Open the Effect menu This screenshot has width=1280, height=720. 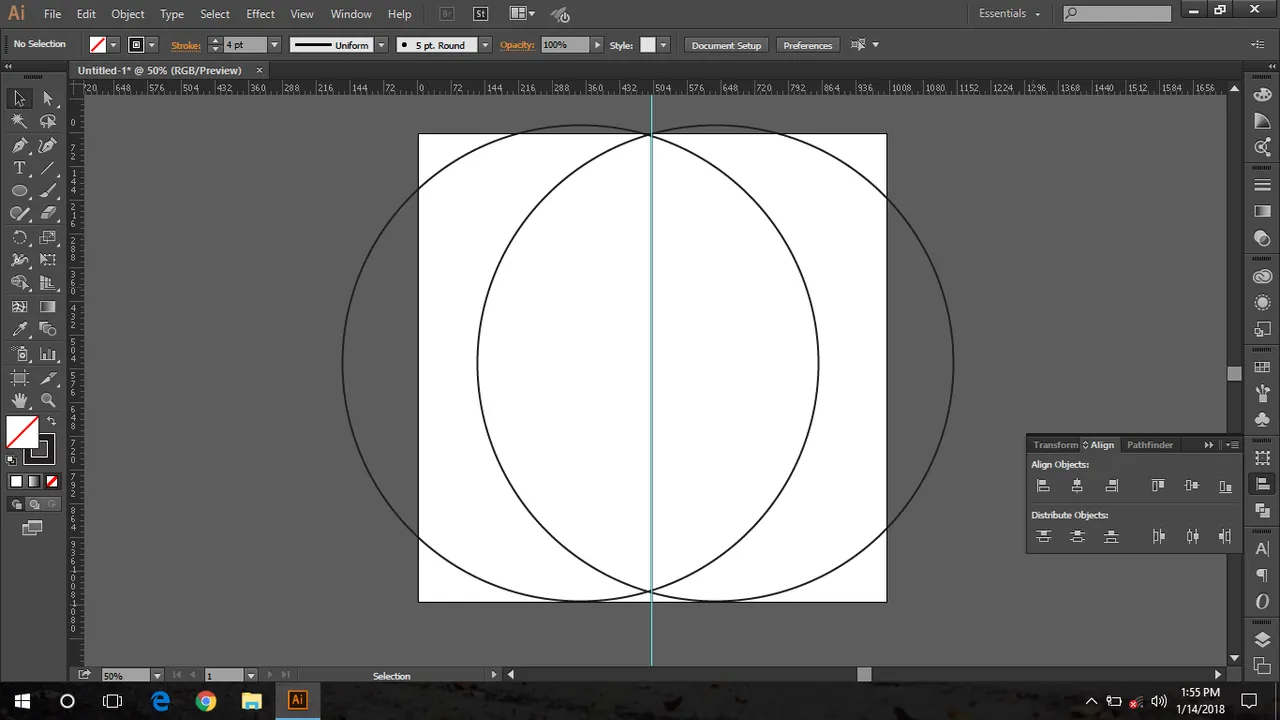[260, 14]
